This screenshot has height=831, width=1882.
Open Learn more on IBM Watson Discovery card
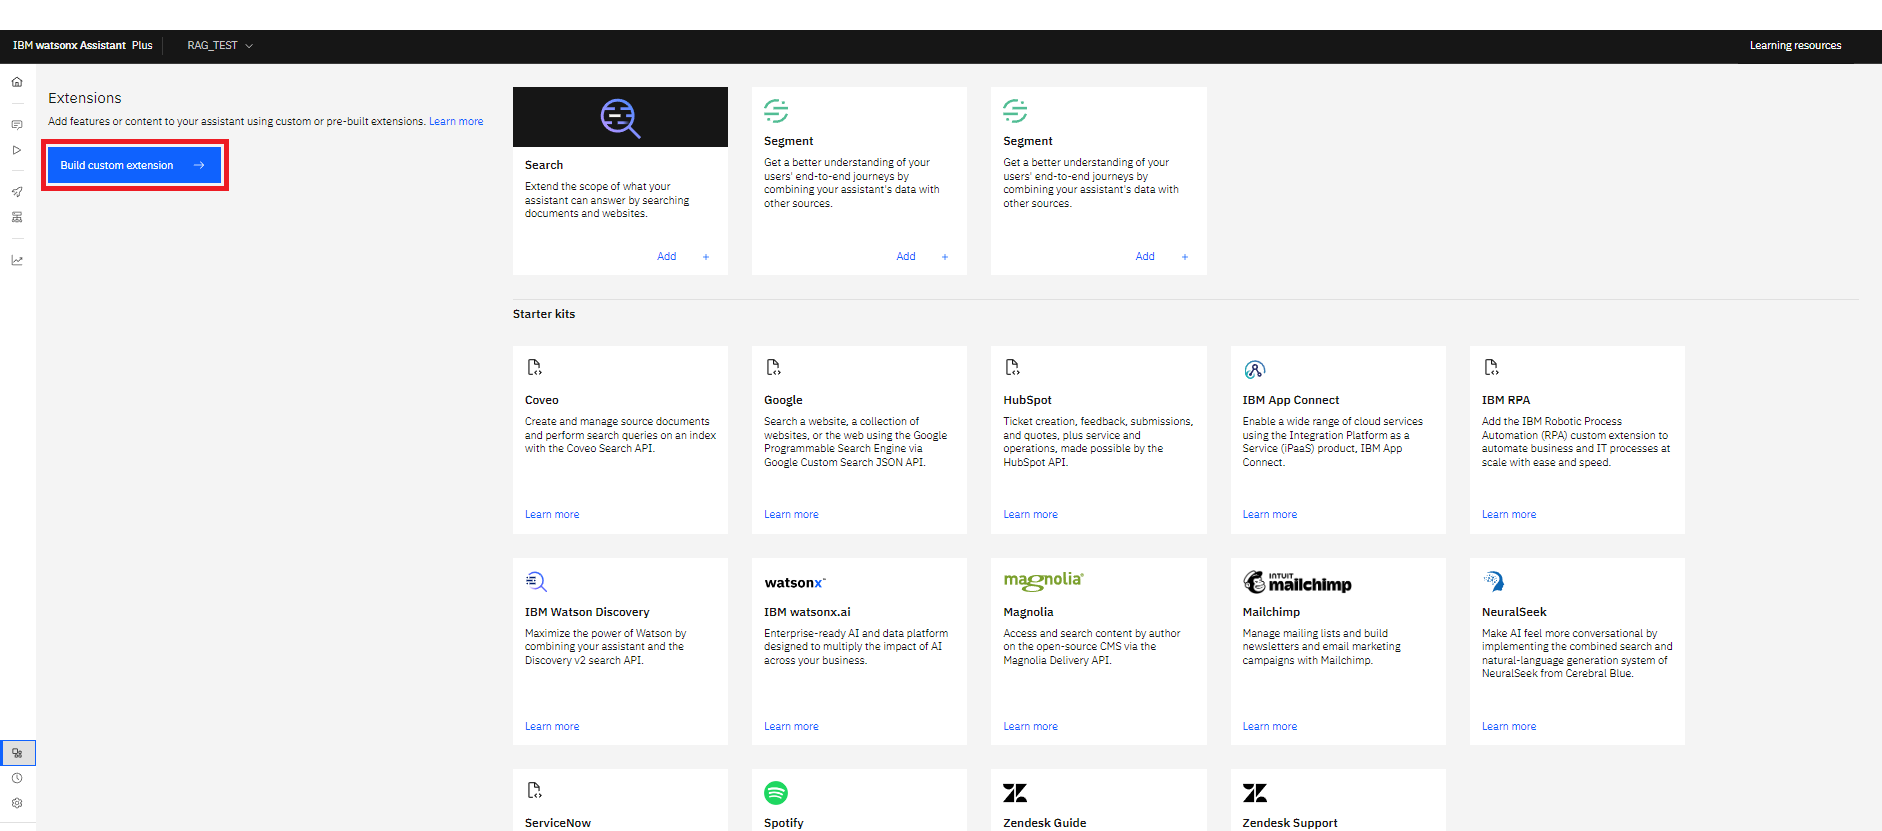click(x=552, y=727)
